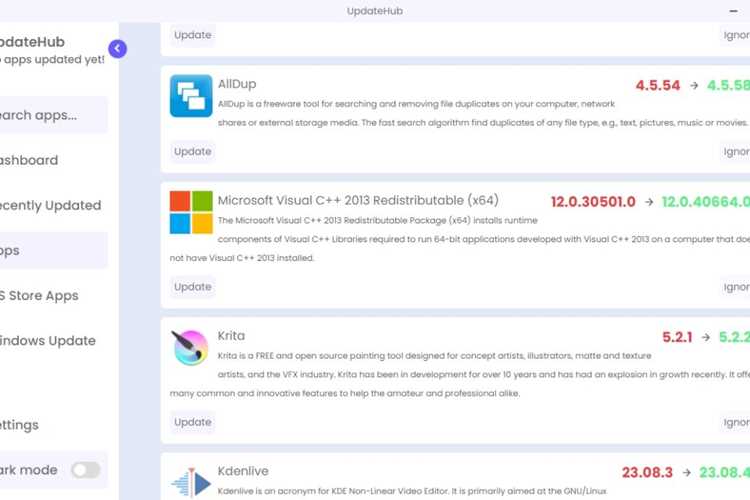Ignore the Visual C++ 2013 update
The width and height of the screenshot is (750, 500).
pyautogui.click(x=736, y=287)
